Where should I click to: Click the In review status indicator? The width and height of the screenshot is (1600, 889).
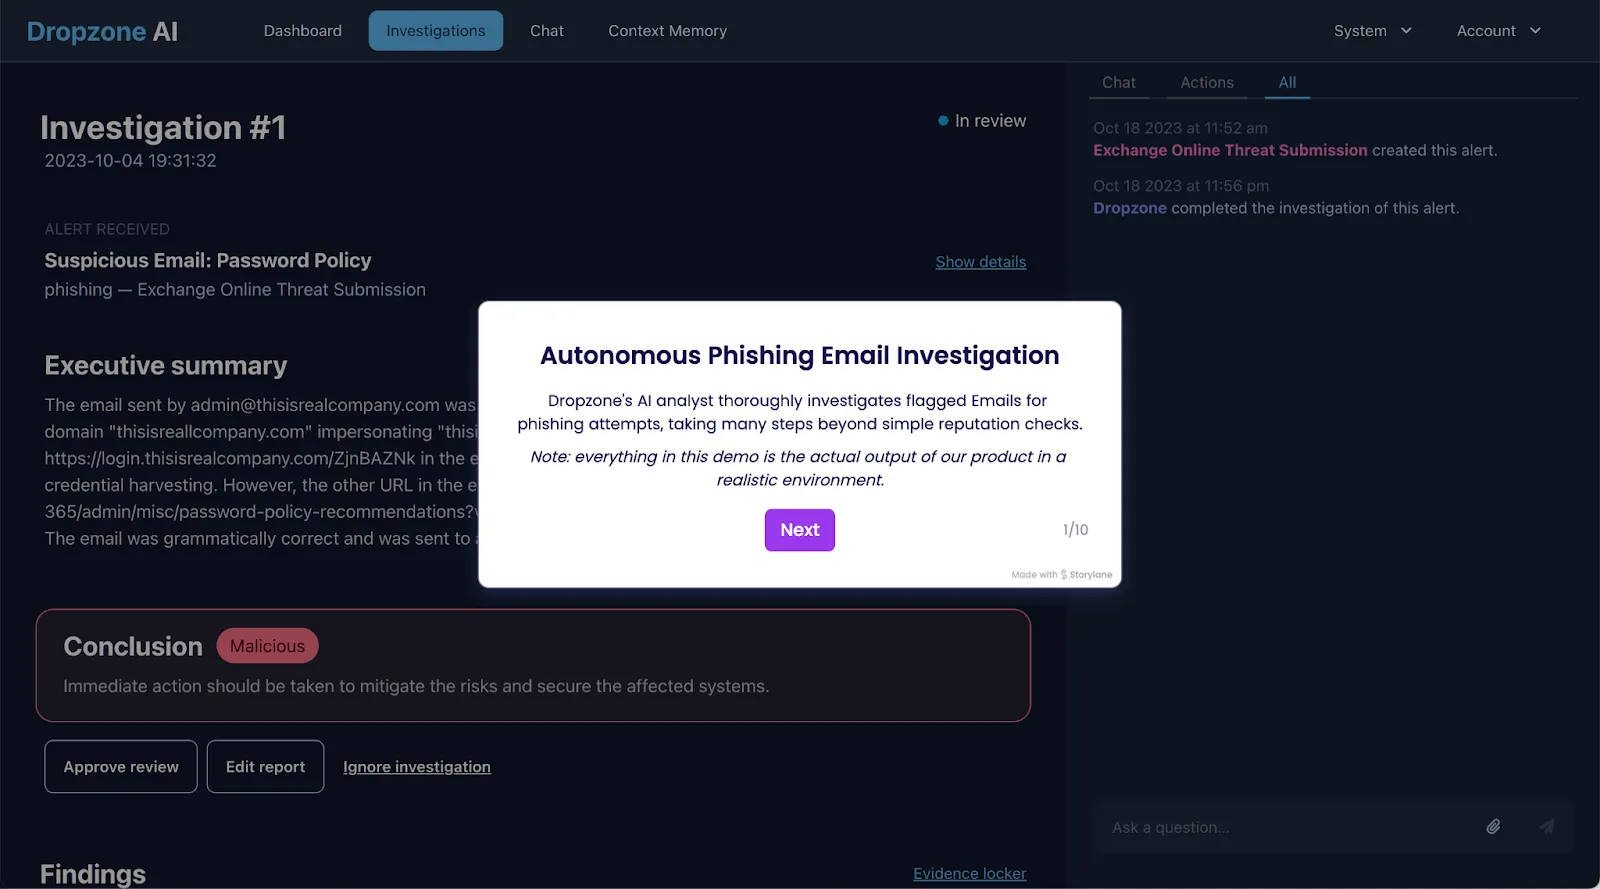982,121
